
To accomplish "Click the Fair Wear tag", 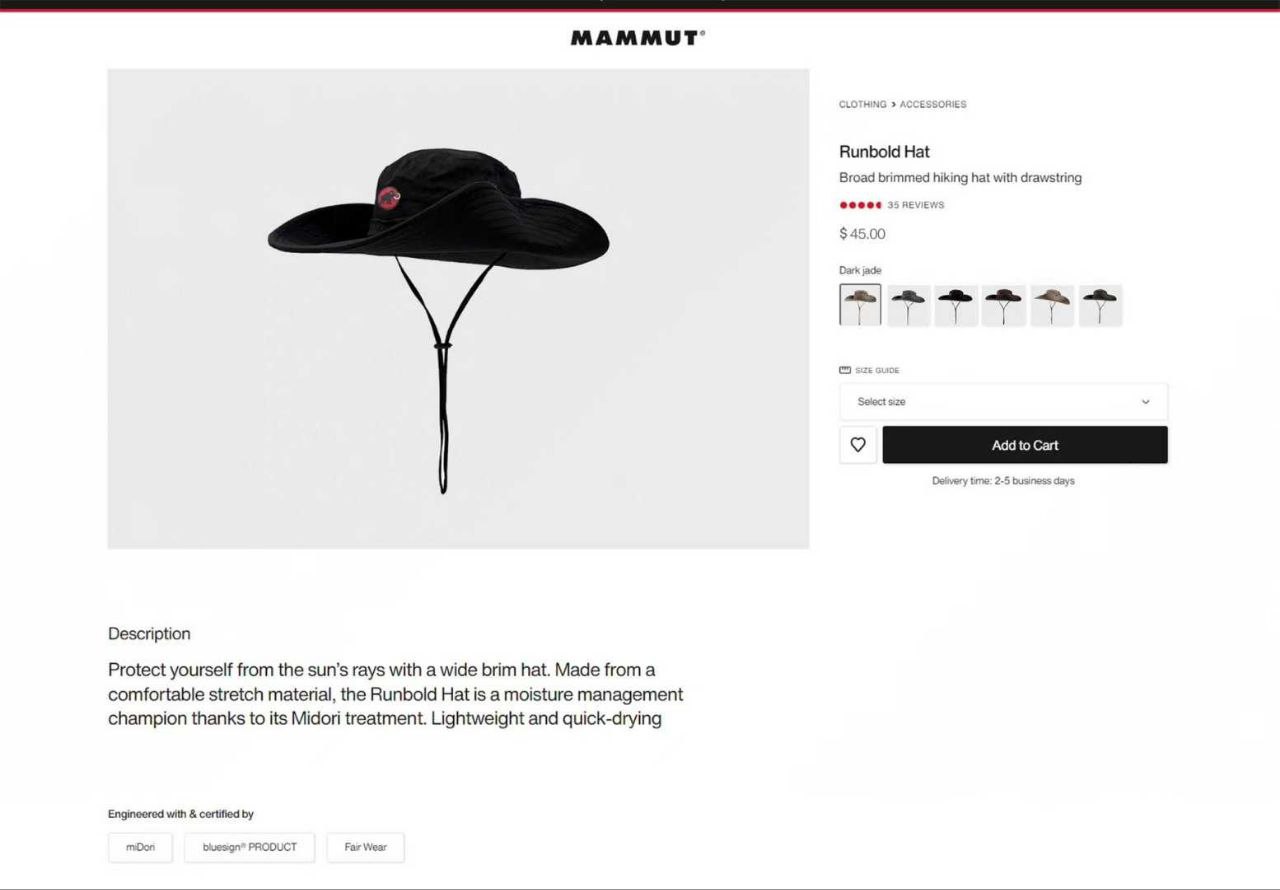I will [x=366, y=847].
